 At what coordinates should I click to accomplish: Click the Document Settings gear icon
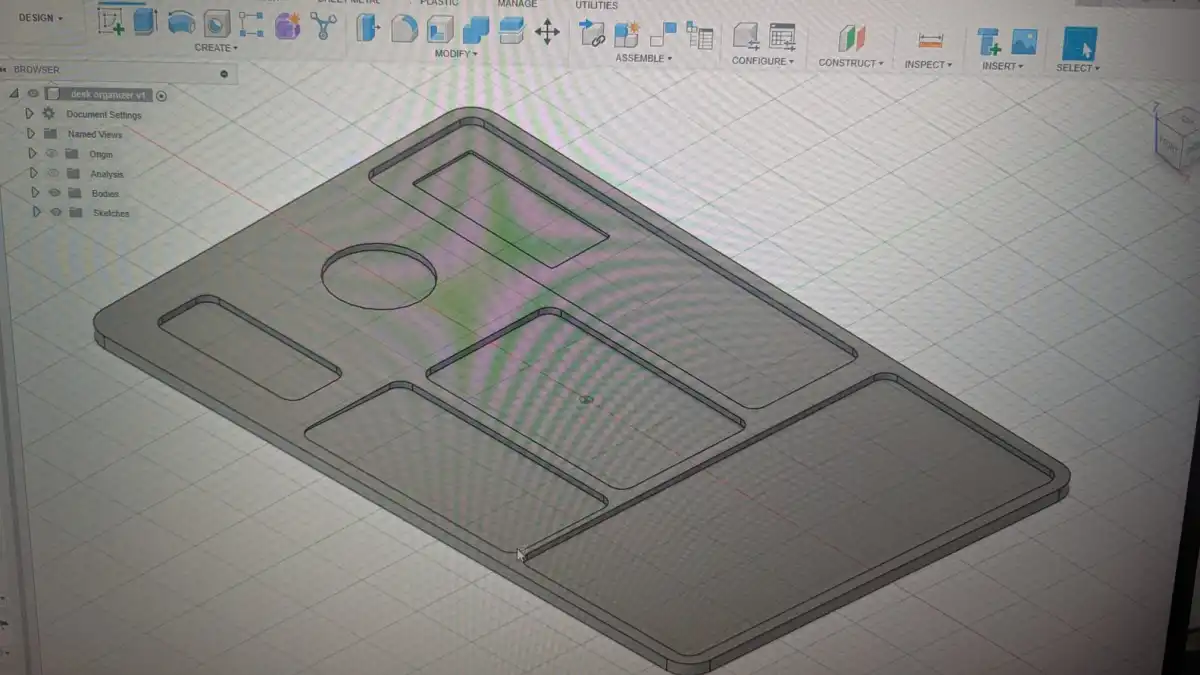tap(48, 114)
